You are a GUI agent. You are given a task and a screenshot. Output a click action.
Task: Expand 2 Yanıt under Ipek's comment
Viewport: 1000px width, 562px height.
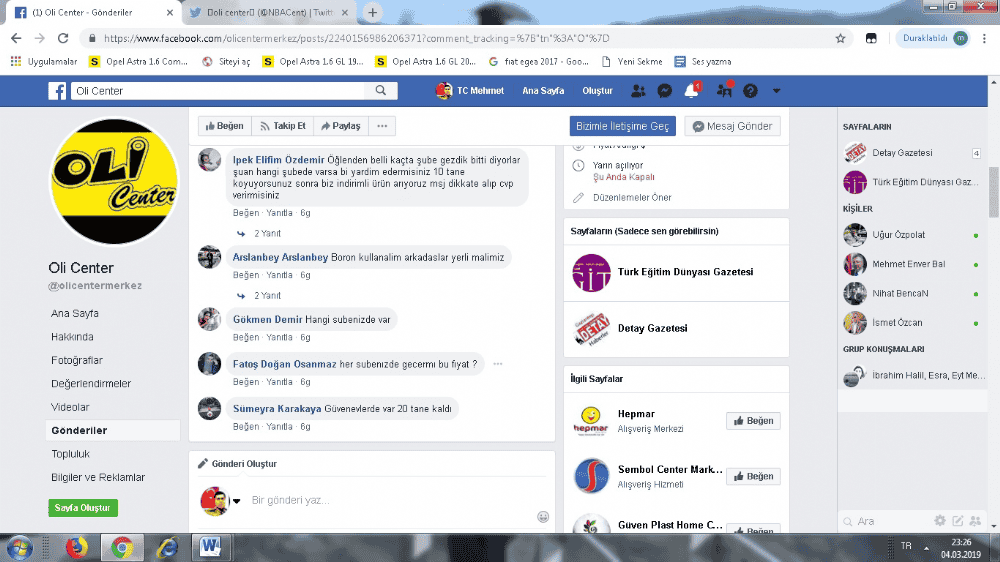tap(267, 233)
